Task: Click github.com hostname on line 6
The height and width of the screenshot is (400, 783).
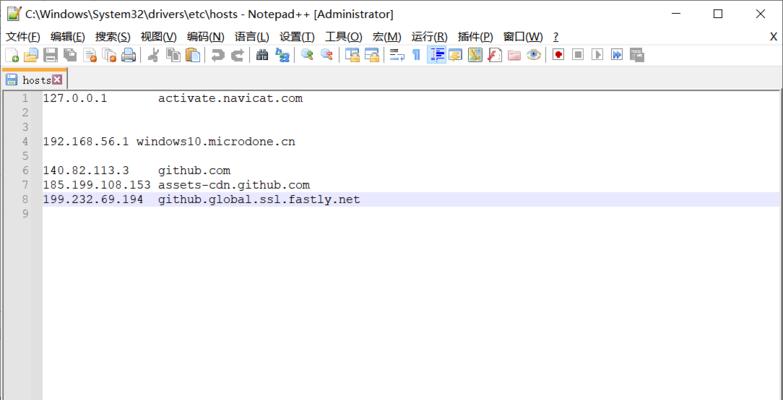Action: (x=194, y=171)
